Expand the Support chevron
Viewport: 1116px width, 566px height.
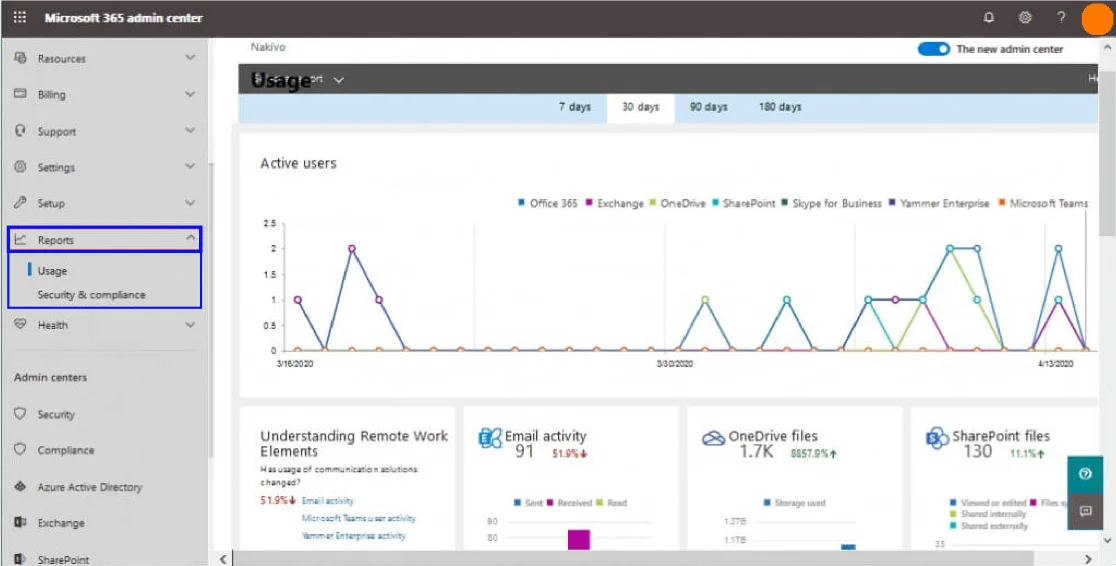(190, 131)
